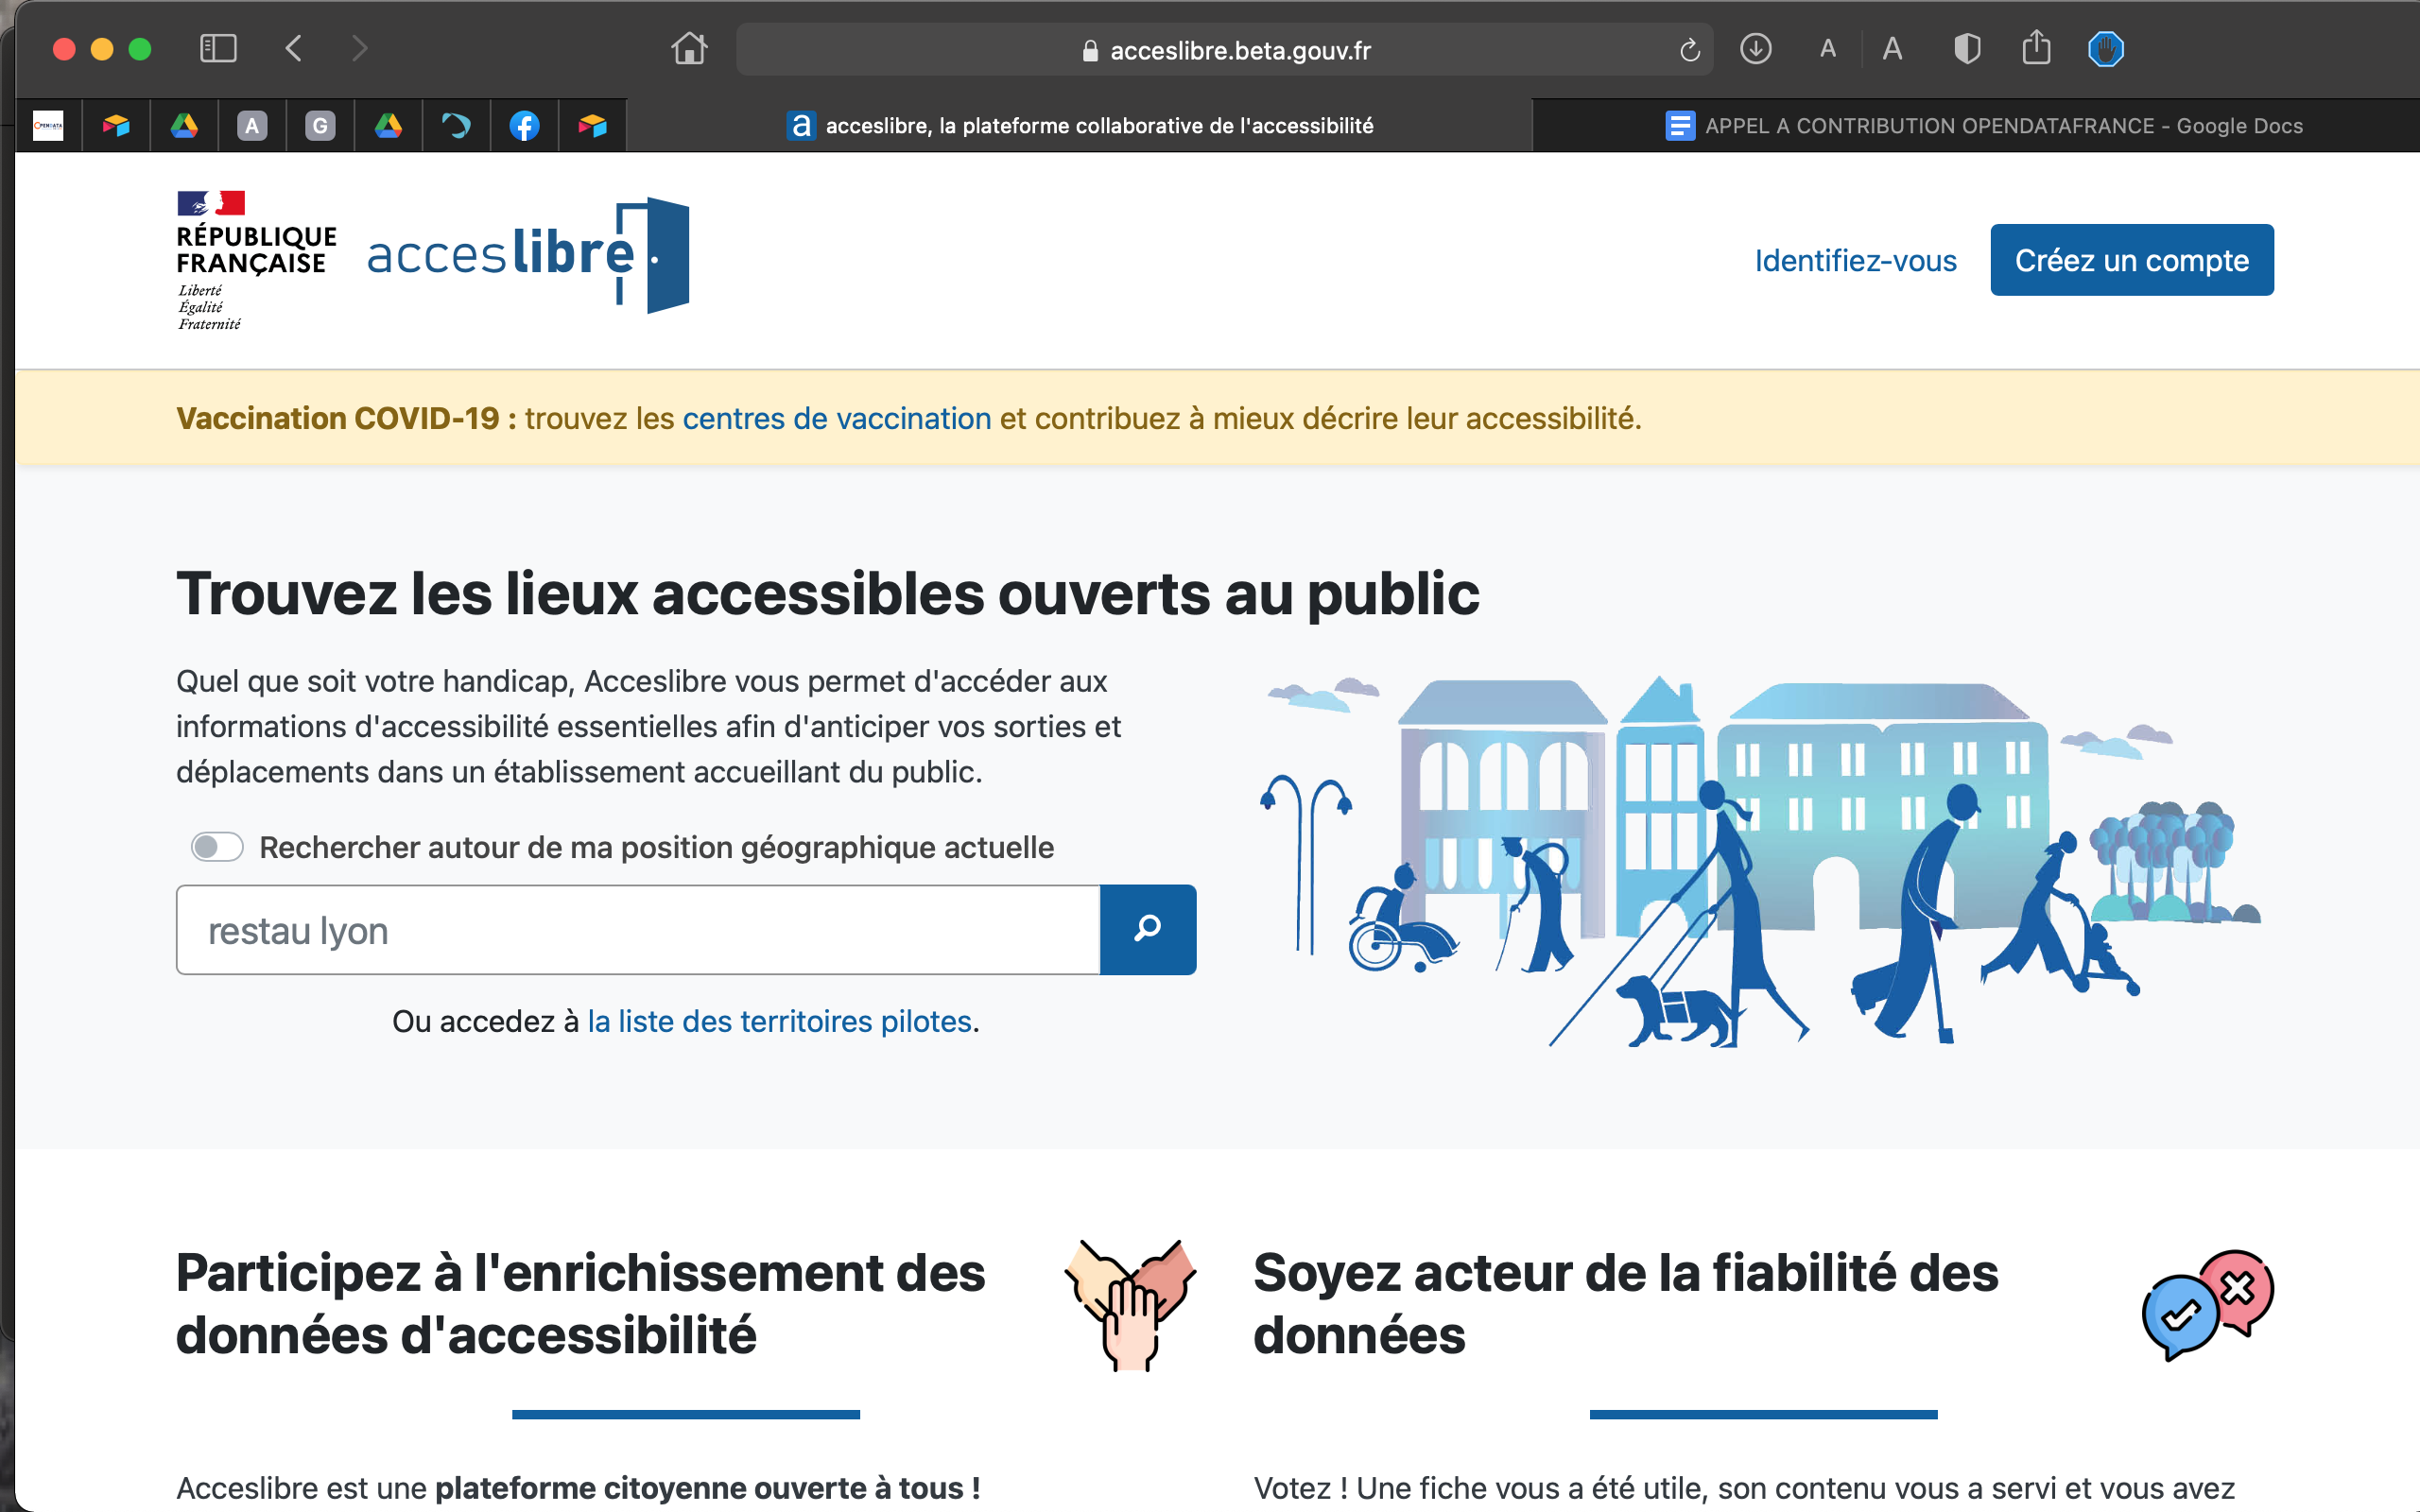Viewport: 2420px width, 1512px height.
Task: Go back with the back arrow
Action: point(293,48)
